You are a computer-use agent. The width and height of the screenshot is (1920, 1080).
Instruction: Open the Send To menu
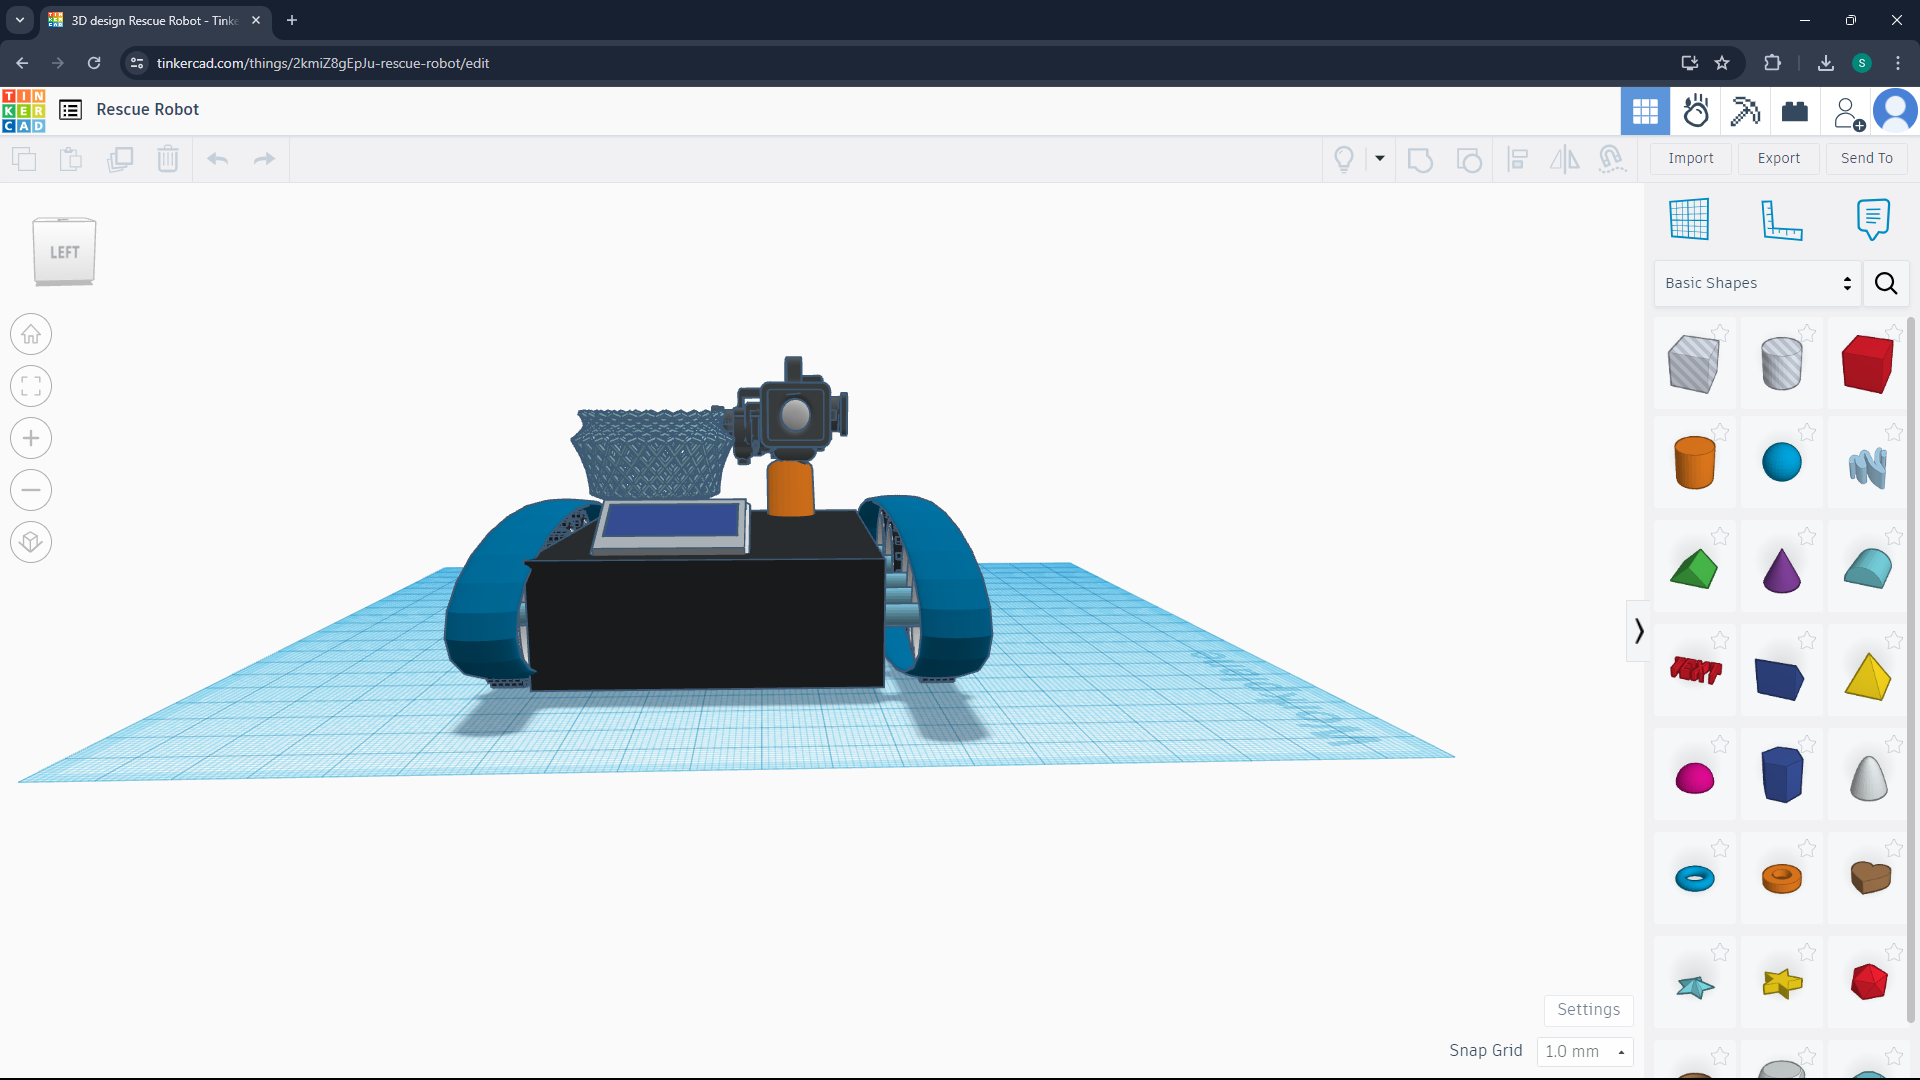pos(1866,158)
